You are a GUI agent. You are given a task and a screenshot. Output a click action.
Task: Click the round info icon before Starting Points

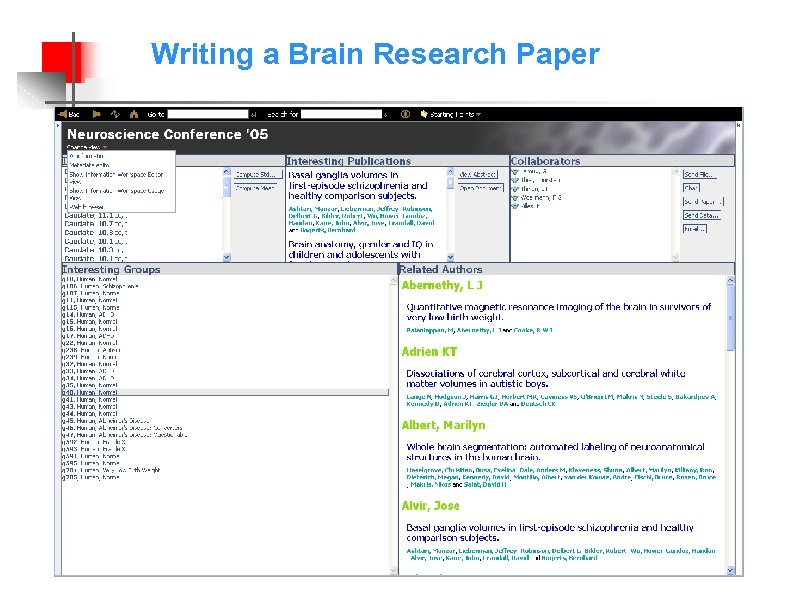coord(405,114)
